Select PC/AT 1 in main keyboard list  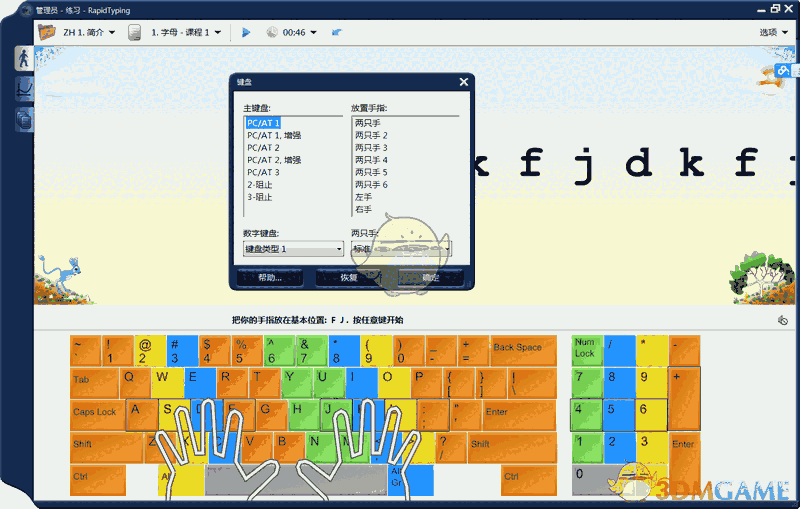pos(263,123)
